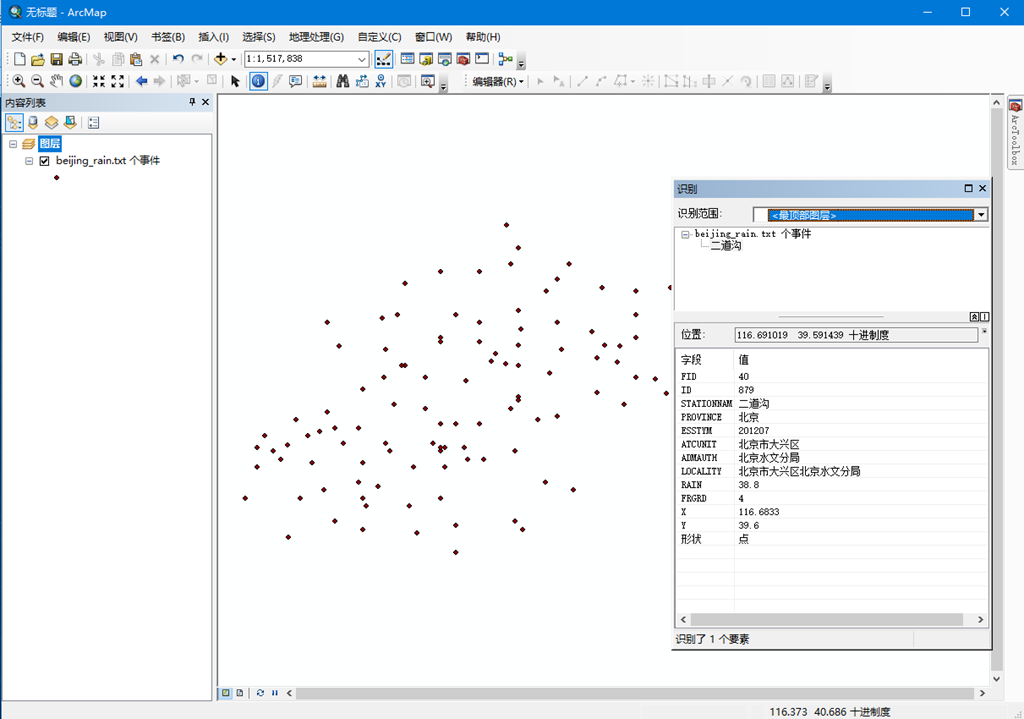The width and height of the screenshot is (1024, 719).
Task: Open ModelBuilder window icon
Action: tap(505, 59)
